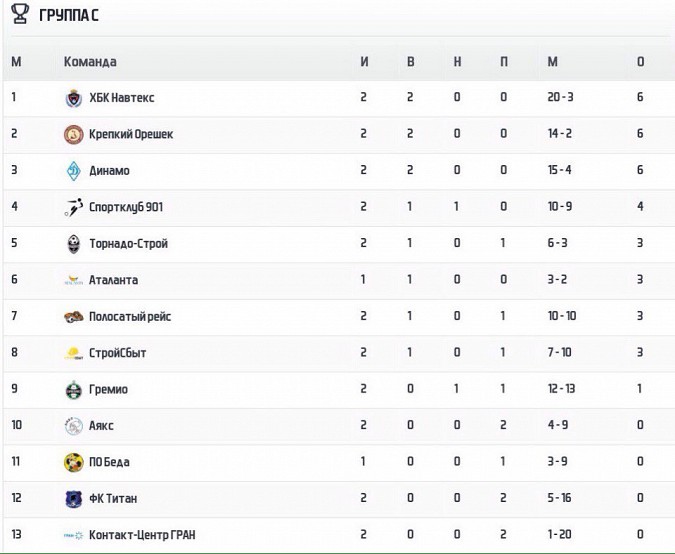
Task: Click the ФК Титан team crest
Action: (x=74, y=499)
